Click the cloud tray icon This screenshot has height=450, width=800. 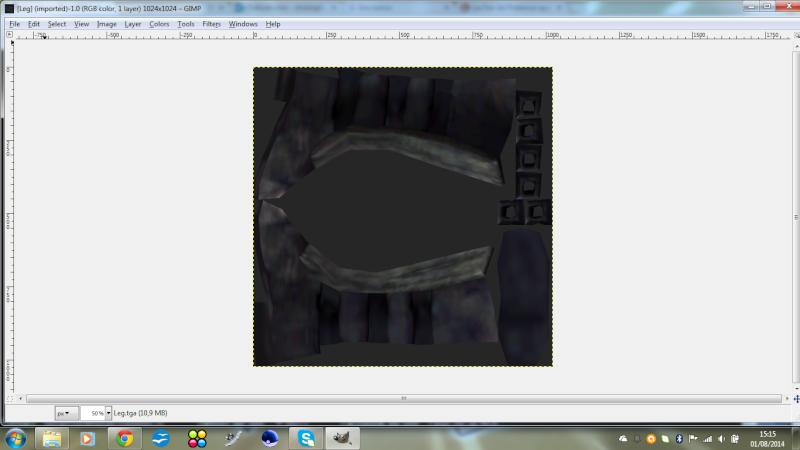pyautogui.click(x=623, y=439)
